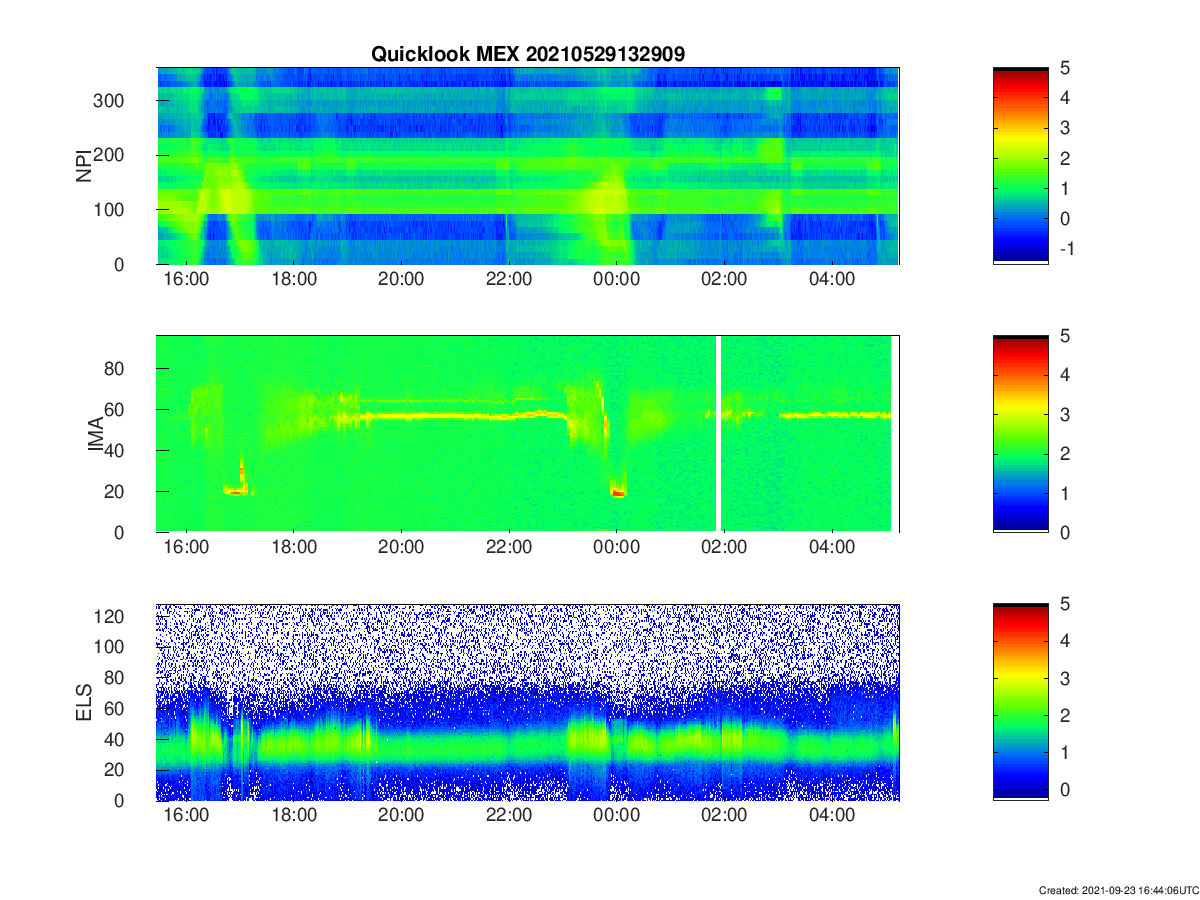Select the ELS spectrogram plot area
The image size is (1200, 900).
(528, 702)
